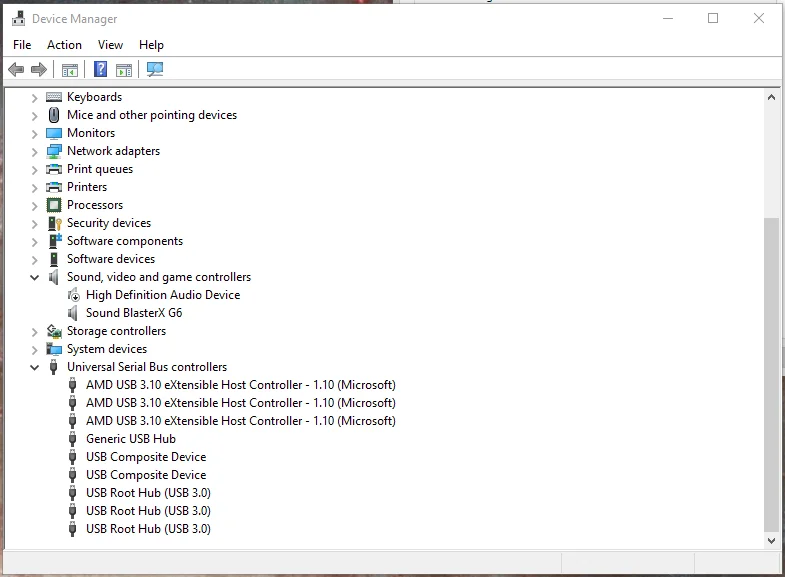The width and height of the screenshot is (785, 577).
Task: Collapse Universal Serial Bus controllers
Action: click(x=34, y=367)
